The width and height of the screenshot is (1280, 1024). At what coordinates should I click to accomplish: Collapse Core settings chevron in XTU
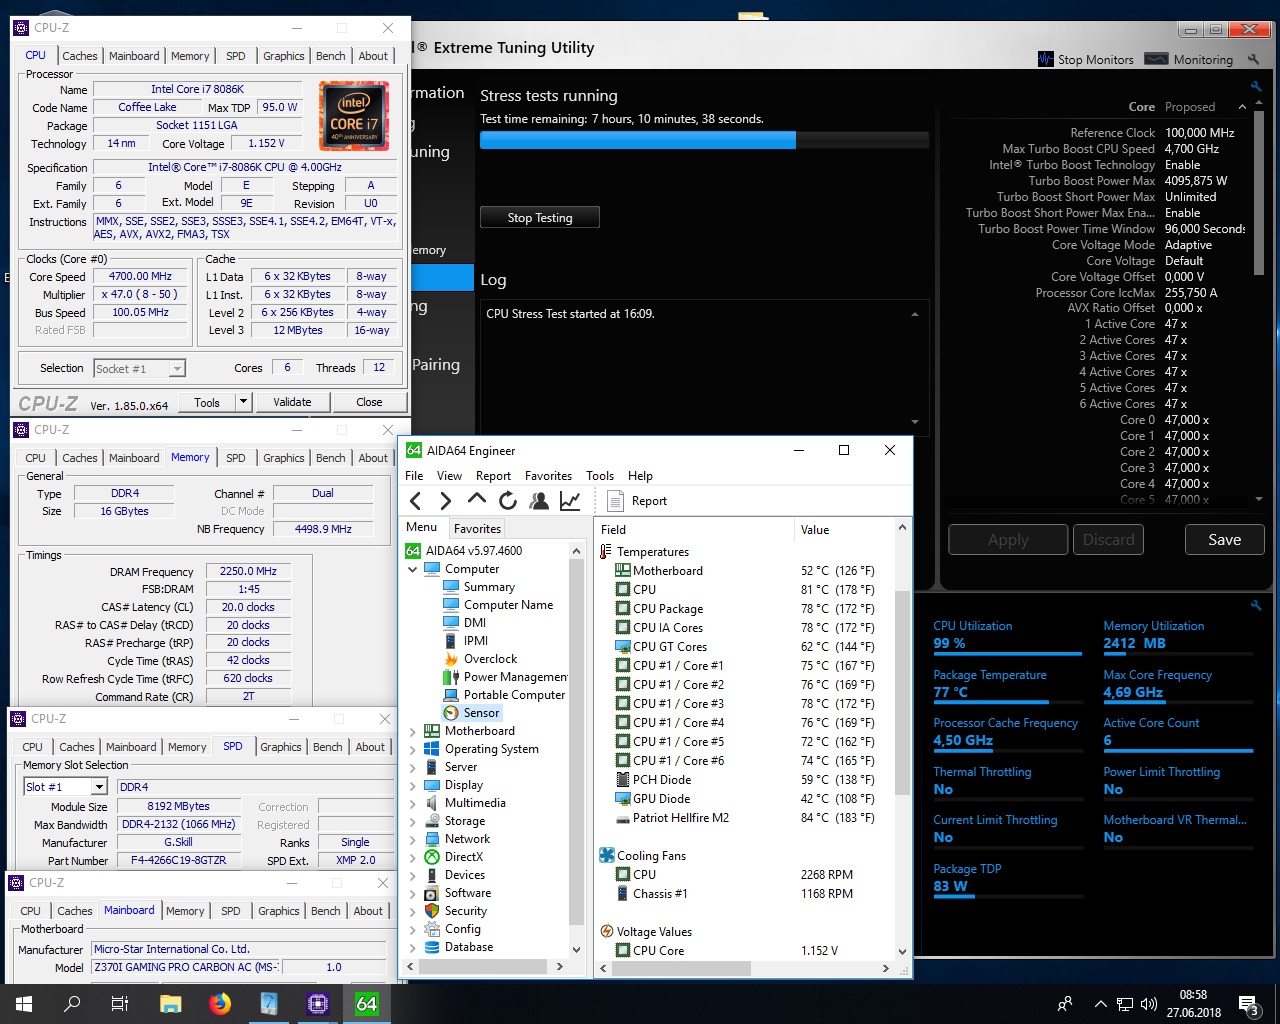[1243, 107]
